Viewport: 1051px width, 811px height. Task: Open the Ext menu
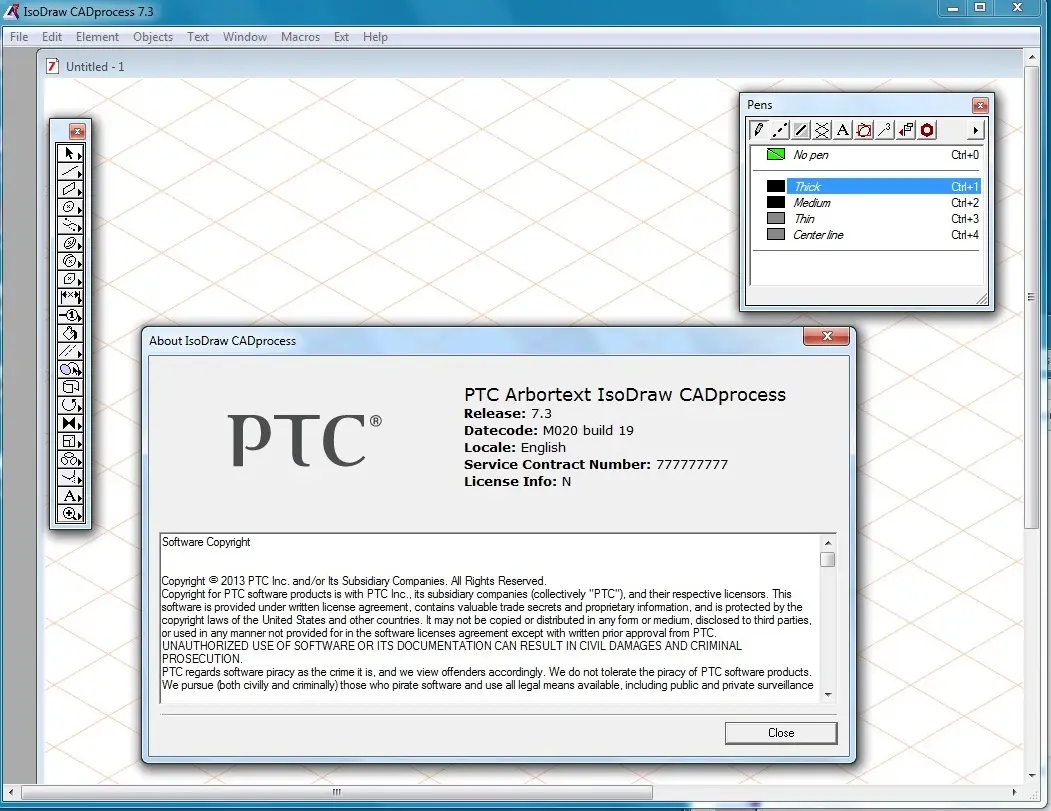tap(341, 37)
